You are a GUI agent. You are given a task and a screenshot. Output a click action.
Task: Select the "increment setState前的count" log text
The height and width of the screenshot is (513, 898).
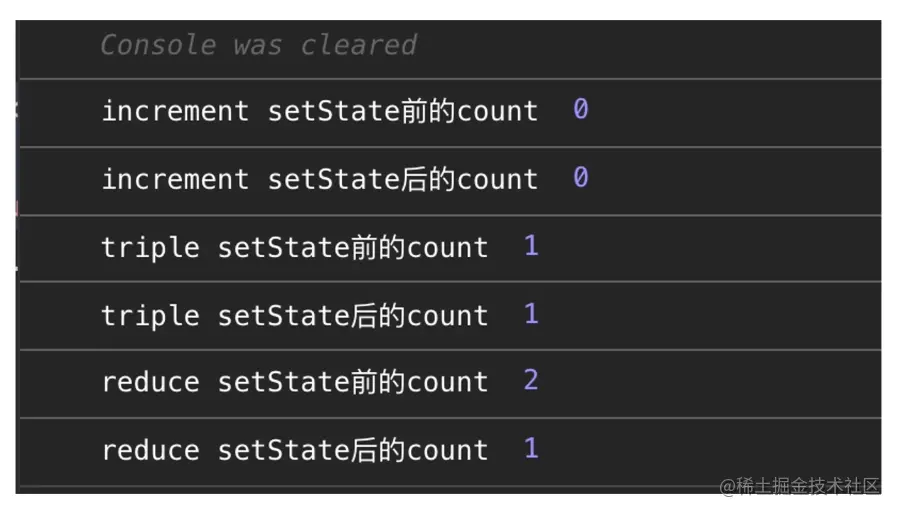(x=319, y=111)
